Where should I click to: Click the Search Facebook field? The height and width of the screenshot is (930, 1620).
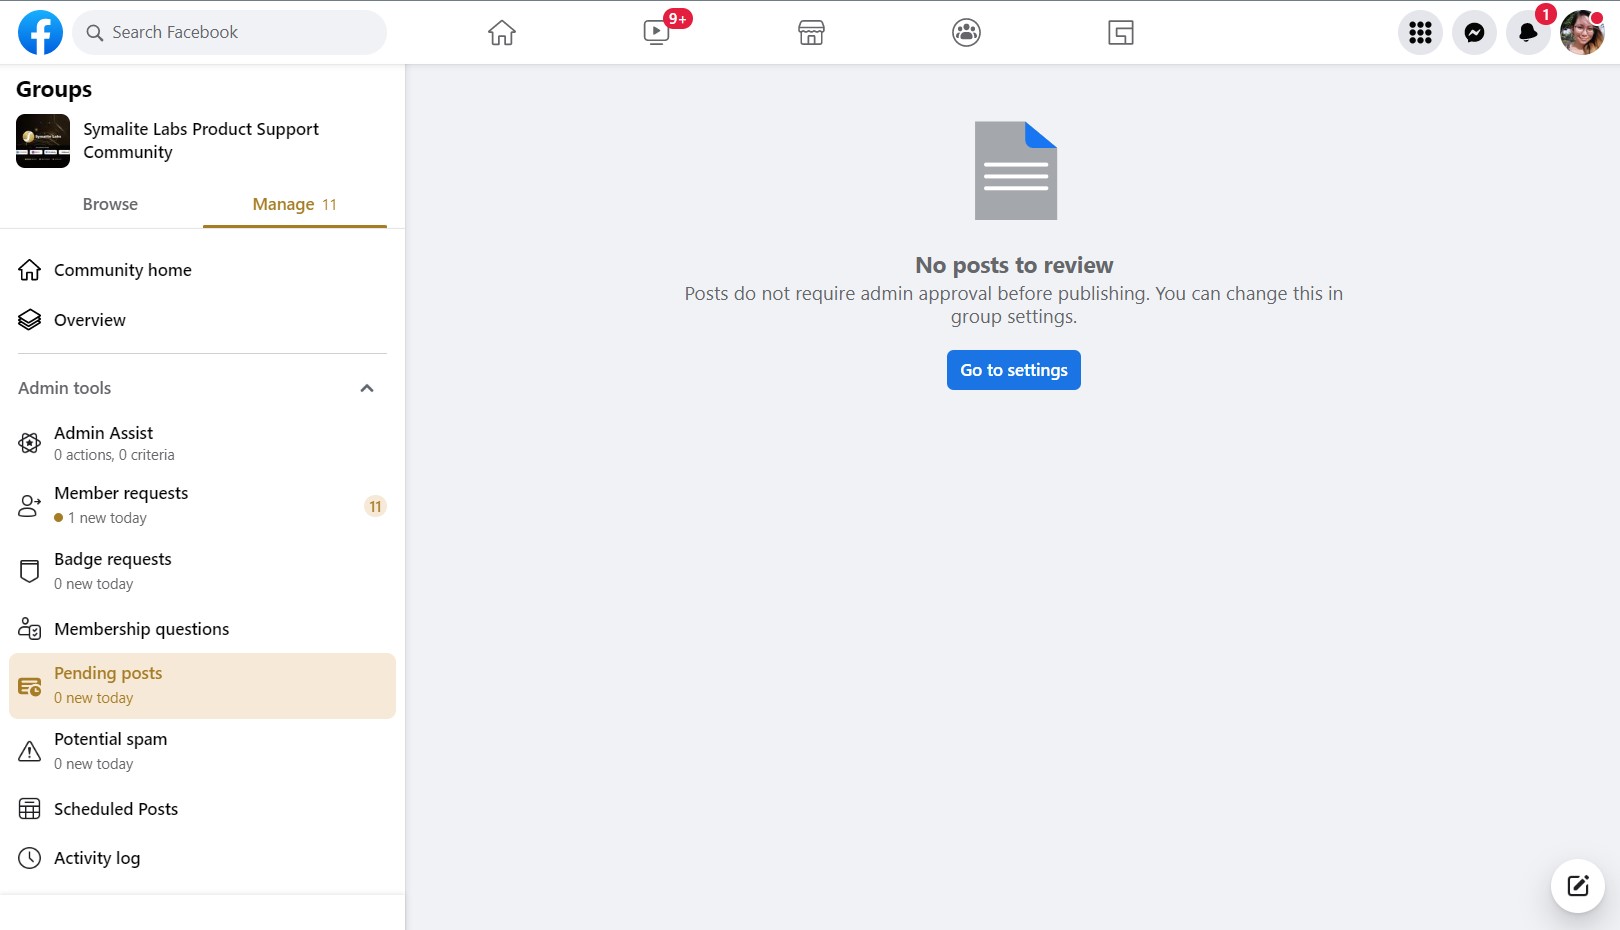(x=229, y=32)
